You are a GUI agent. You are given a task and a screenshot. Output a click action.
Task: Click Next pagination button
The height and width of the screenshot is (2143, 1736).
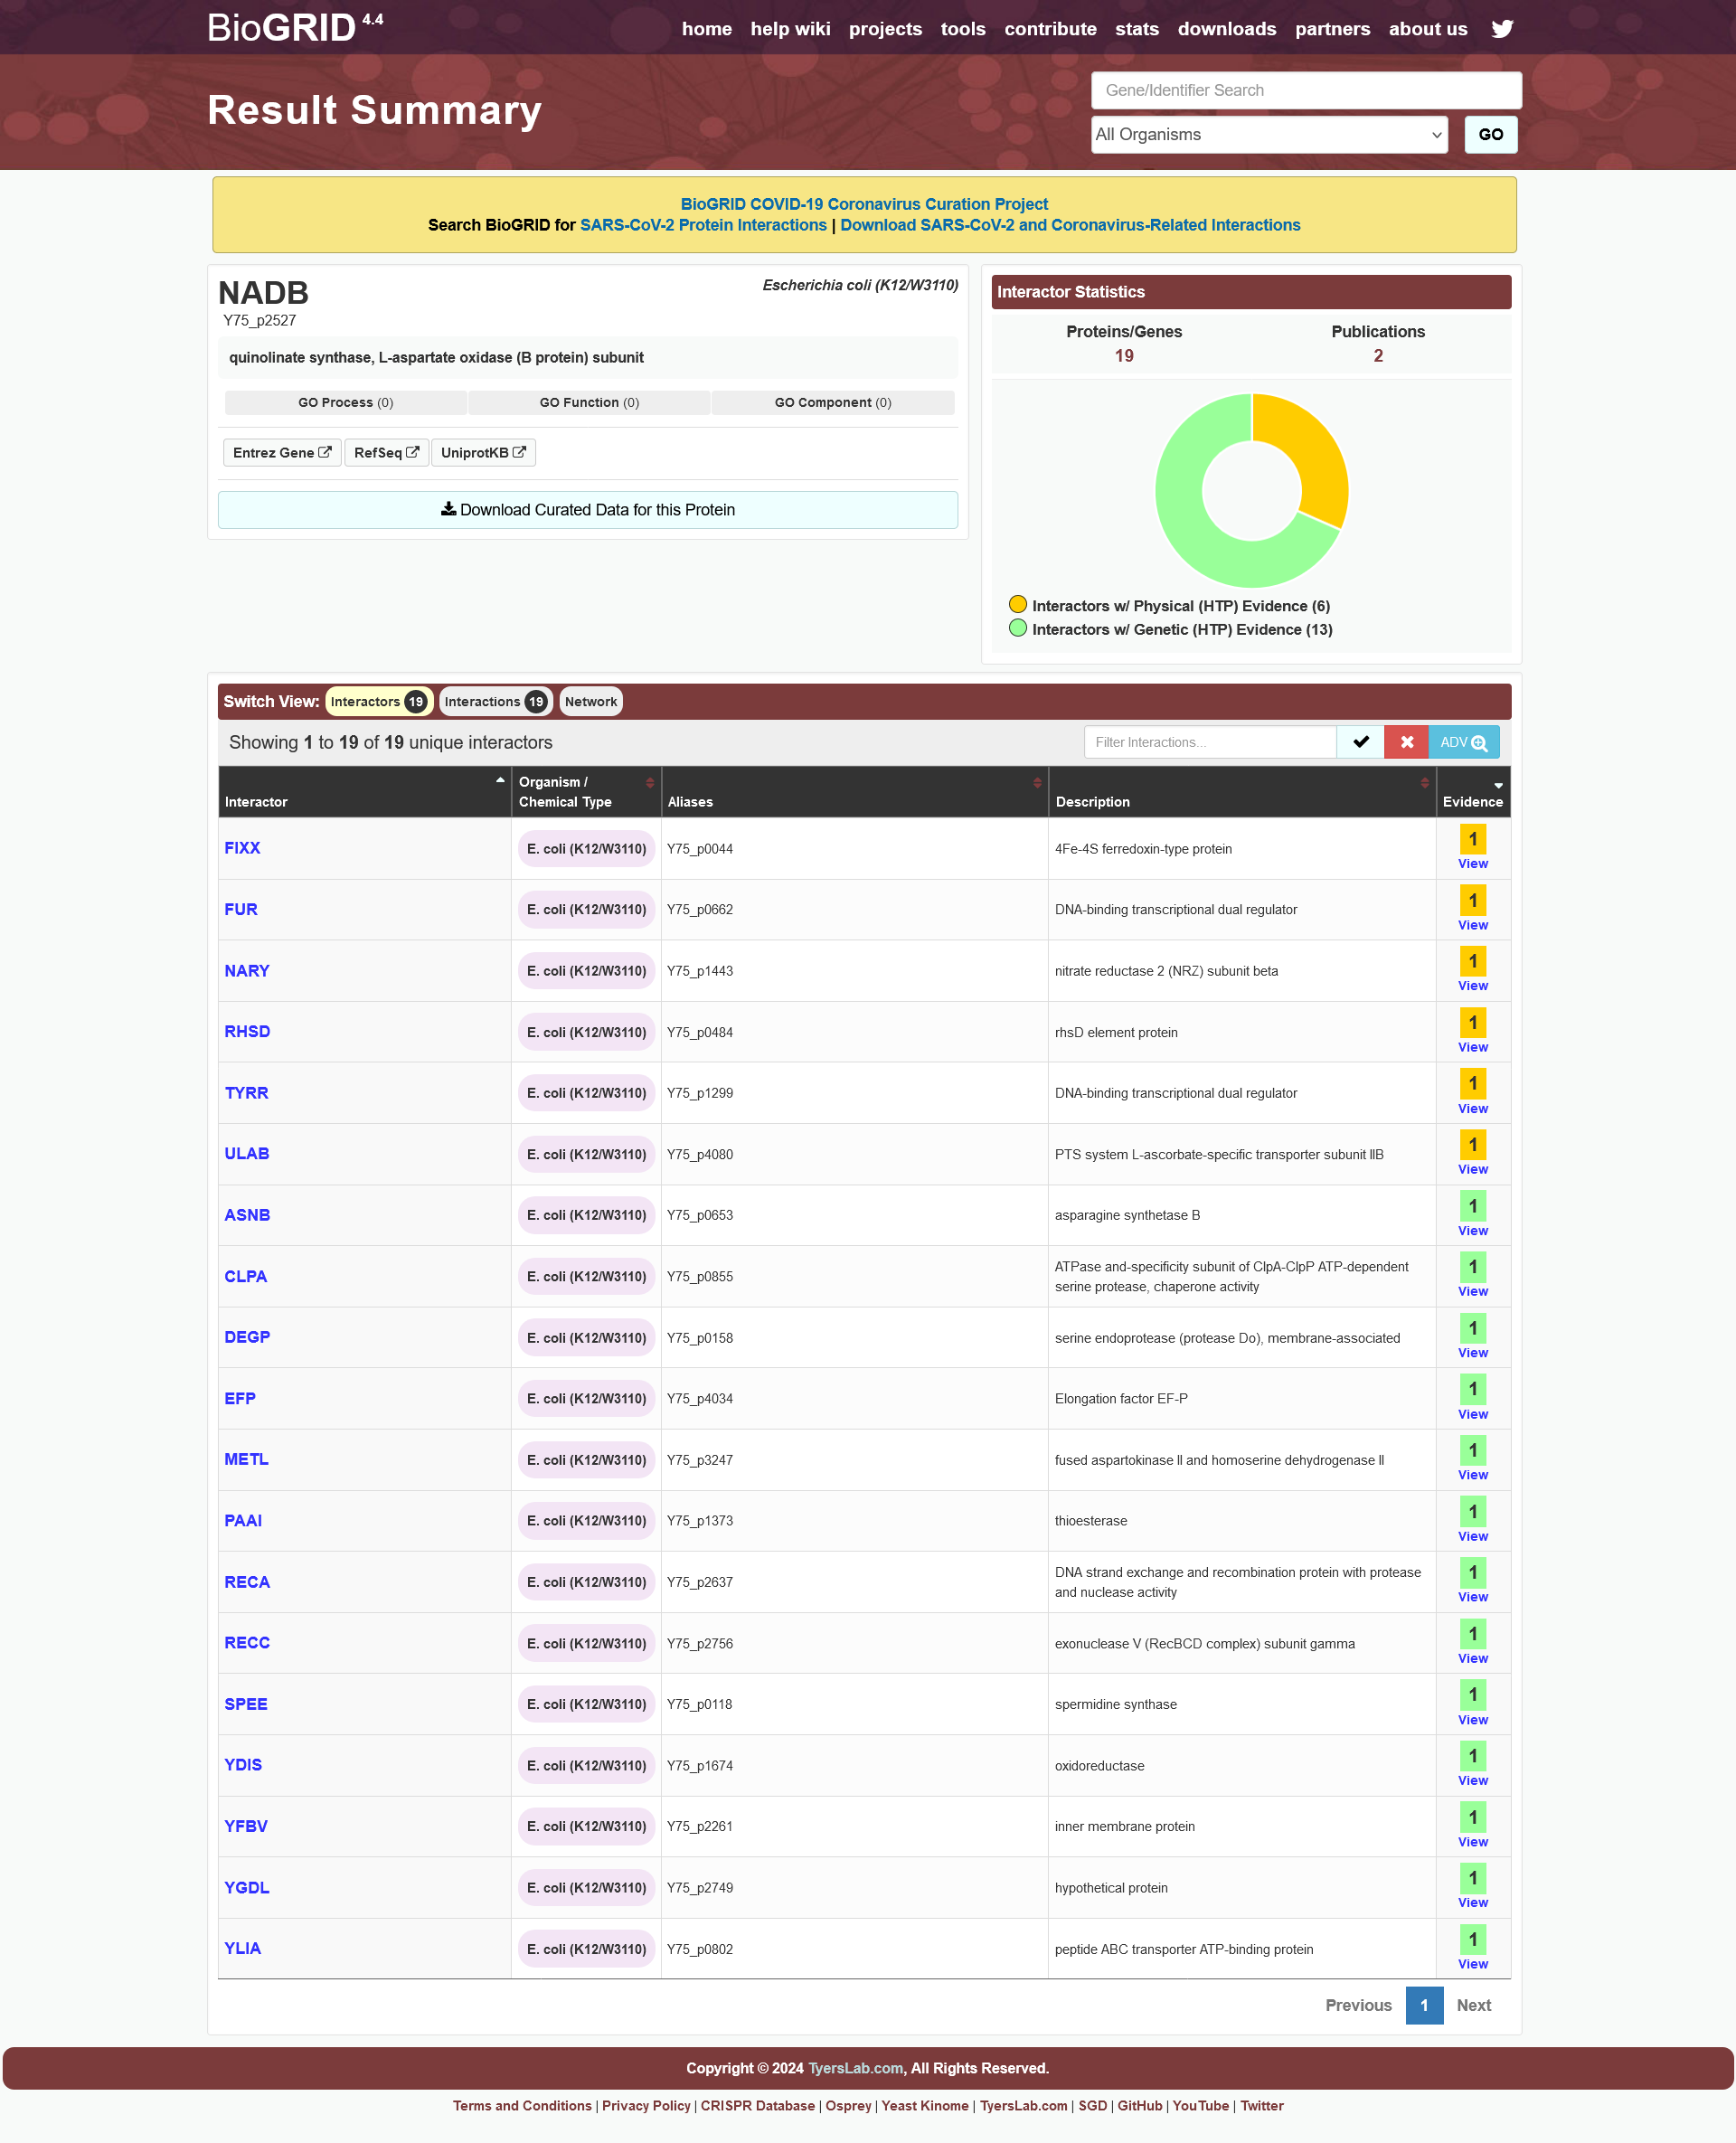pos(1473,2005)
